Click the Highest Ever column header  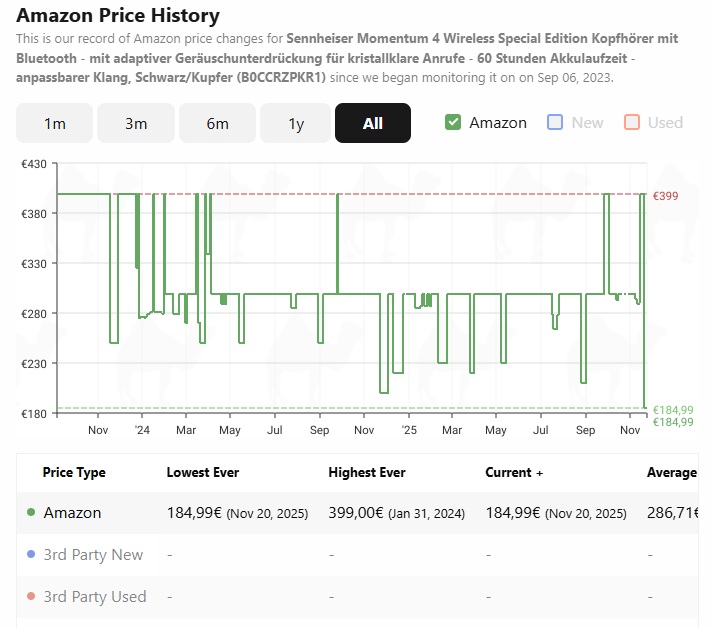point(367,472)
